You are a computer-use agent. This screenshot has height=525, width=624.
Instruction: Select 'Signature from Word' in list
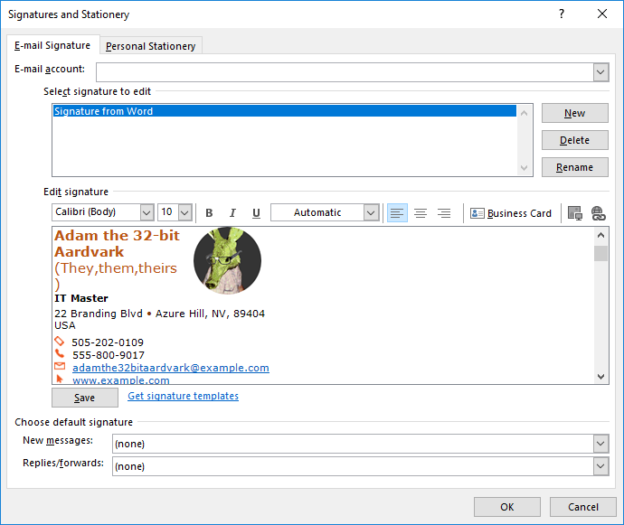(284, 112)
